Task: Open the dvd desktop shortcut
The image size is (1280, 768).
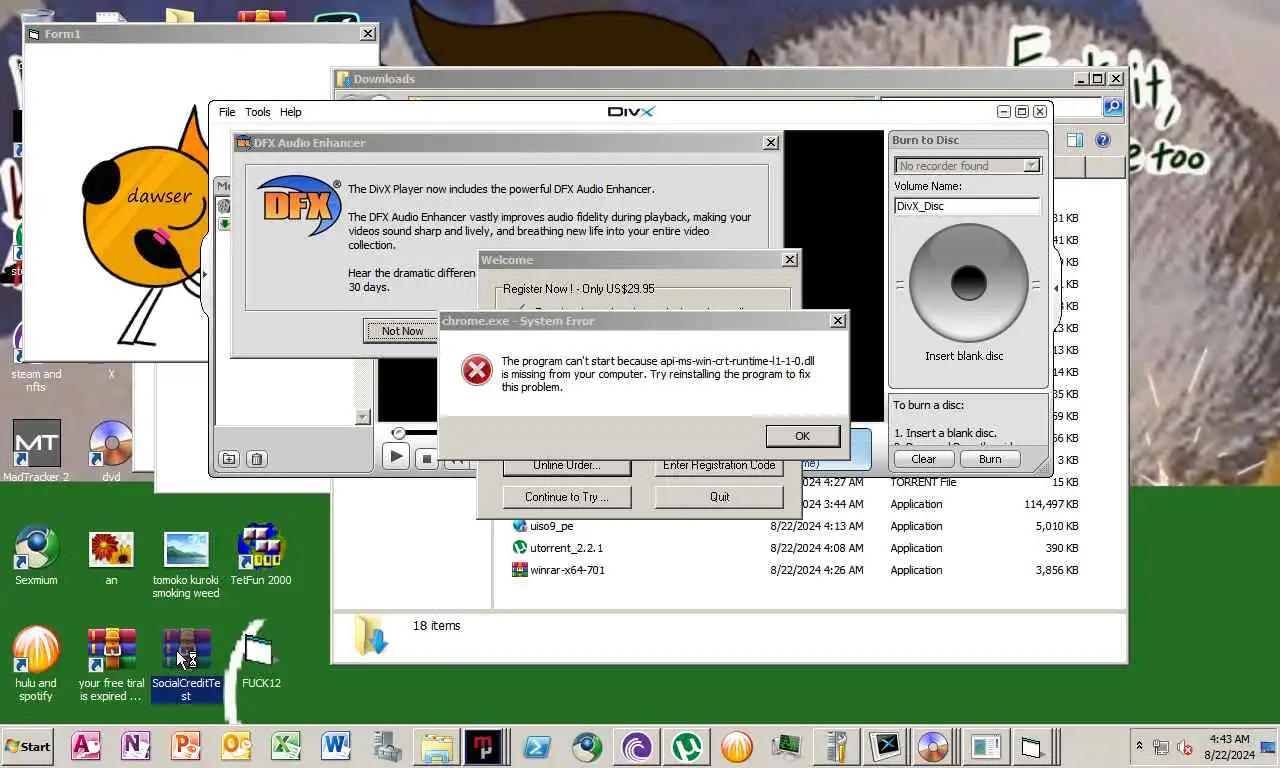Action: (x=111, y=451)
